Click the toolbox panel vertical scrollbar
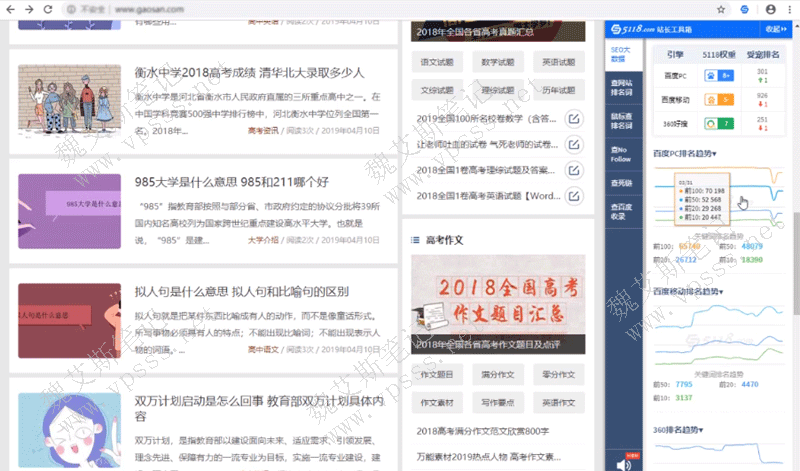The image size is (800, 471). click(x=796, y=263)
